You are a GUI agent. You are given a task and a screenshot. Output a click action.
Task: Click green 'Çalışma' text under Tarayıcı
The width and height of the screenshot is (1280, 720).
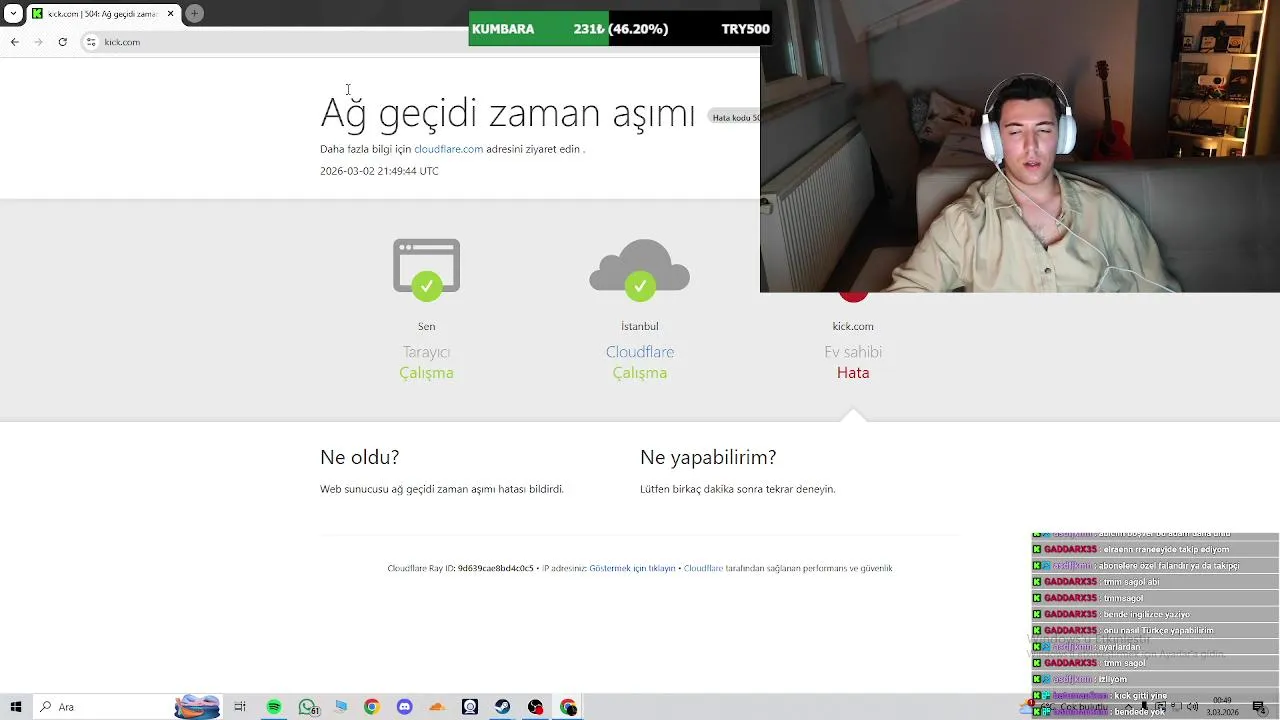pos(426,373)
